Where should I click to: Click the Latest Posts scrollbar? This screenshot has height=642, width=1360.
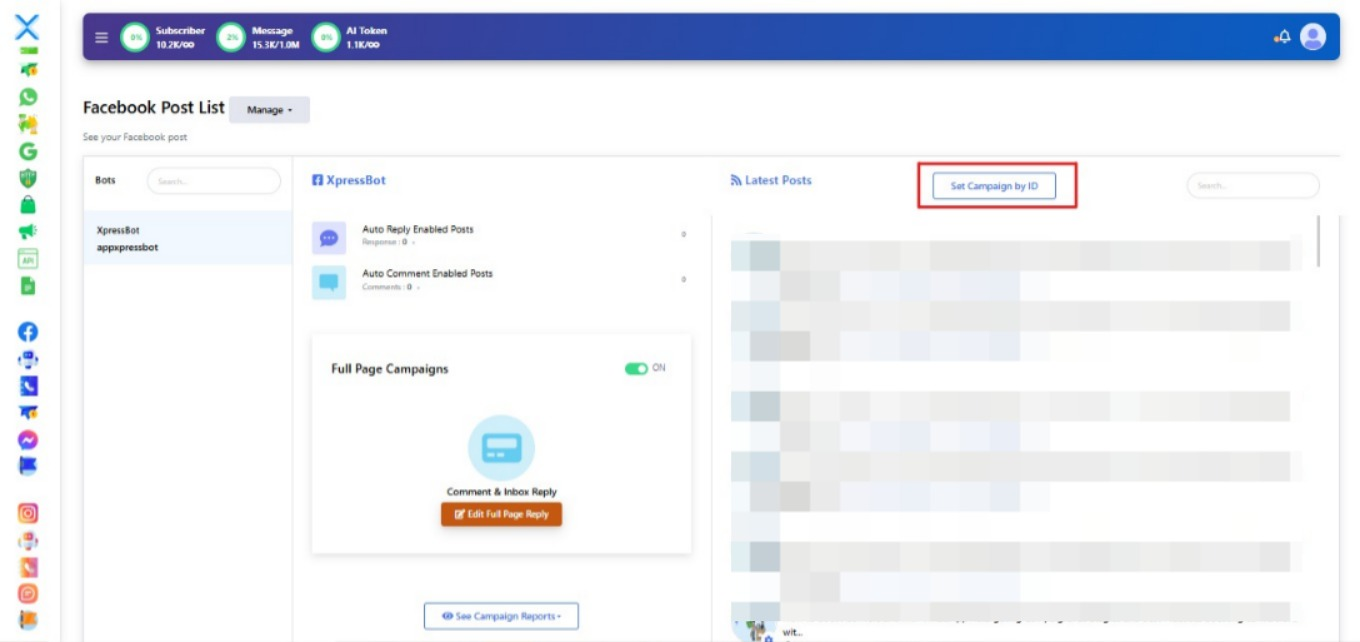[x=1319, y=242]
